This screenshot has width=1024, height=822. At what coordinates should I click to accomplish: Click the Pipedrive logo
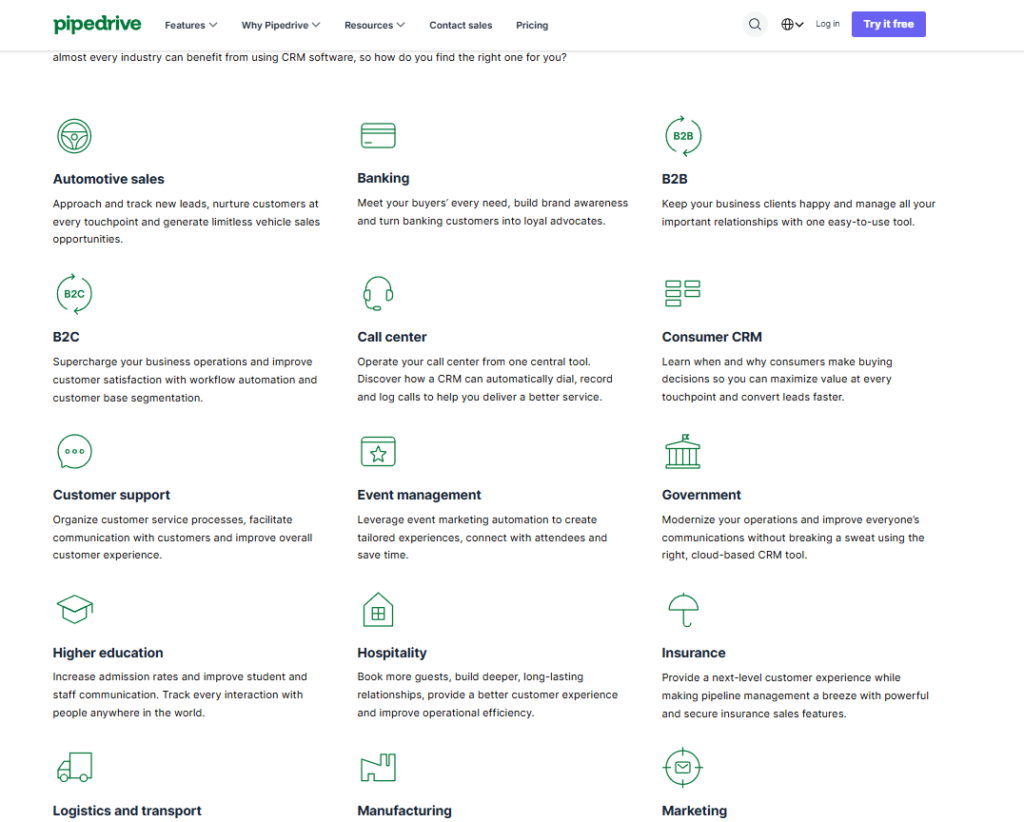click(x=97, y=24)
